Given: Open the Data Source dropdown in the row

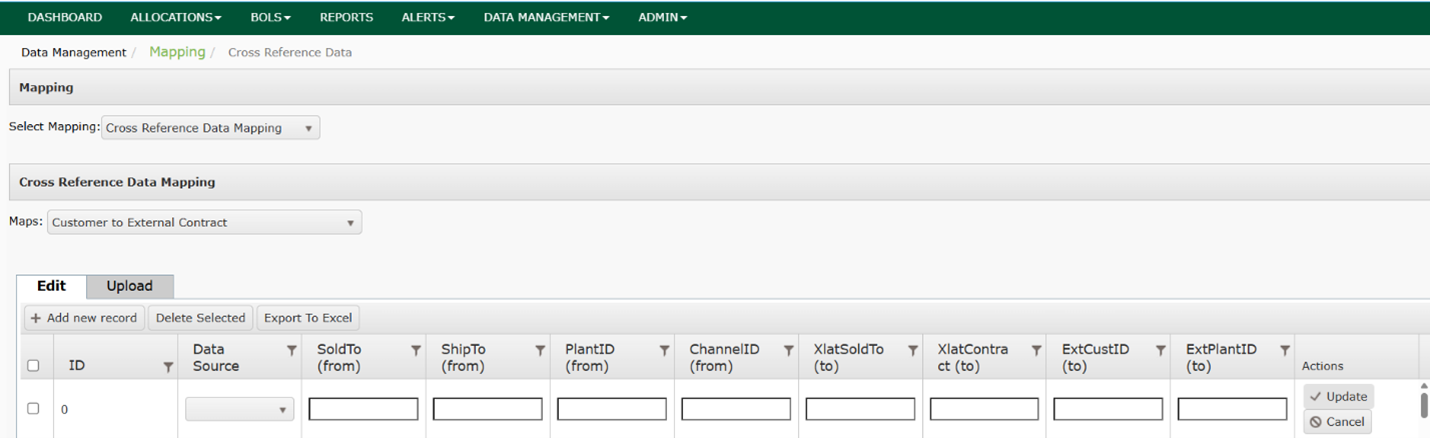Looking at the screenshot, I should pyautogui.click(x=240, y=410).
